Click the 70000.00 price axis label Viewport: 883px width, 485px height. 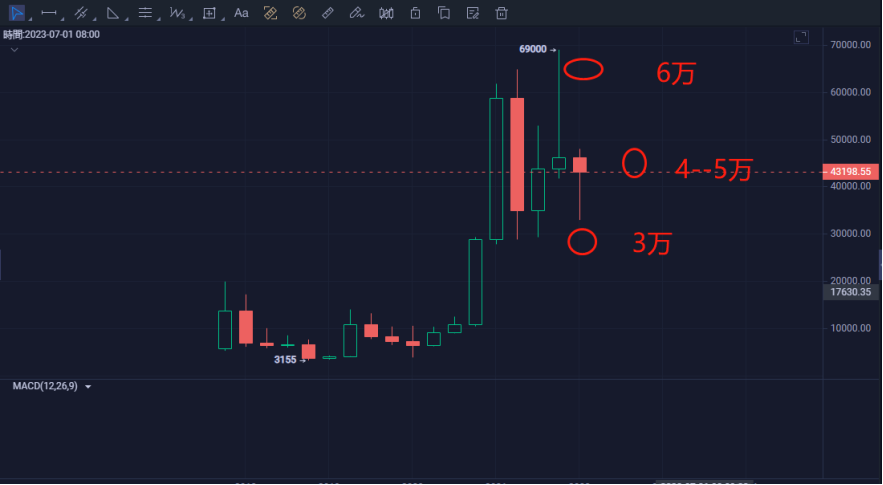850,45
